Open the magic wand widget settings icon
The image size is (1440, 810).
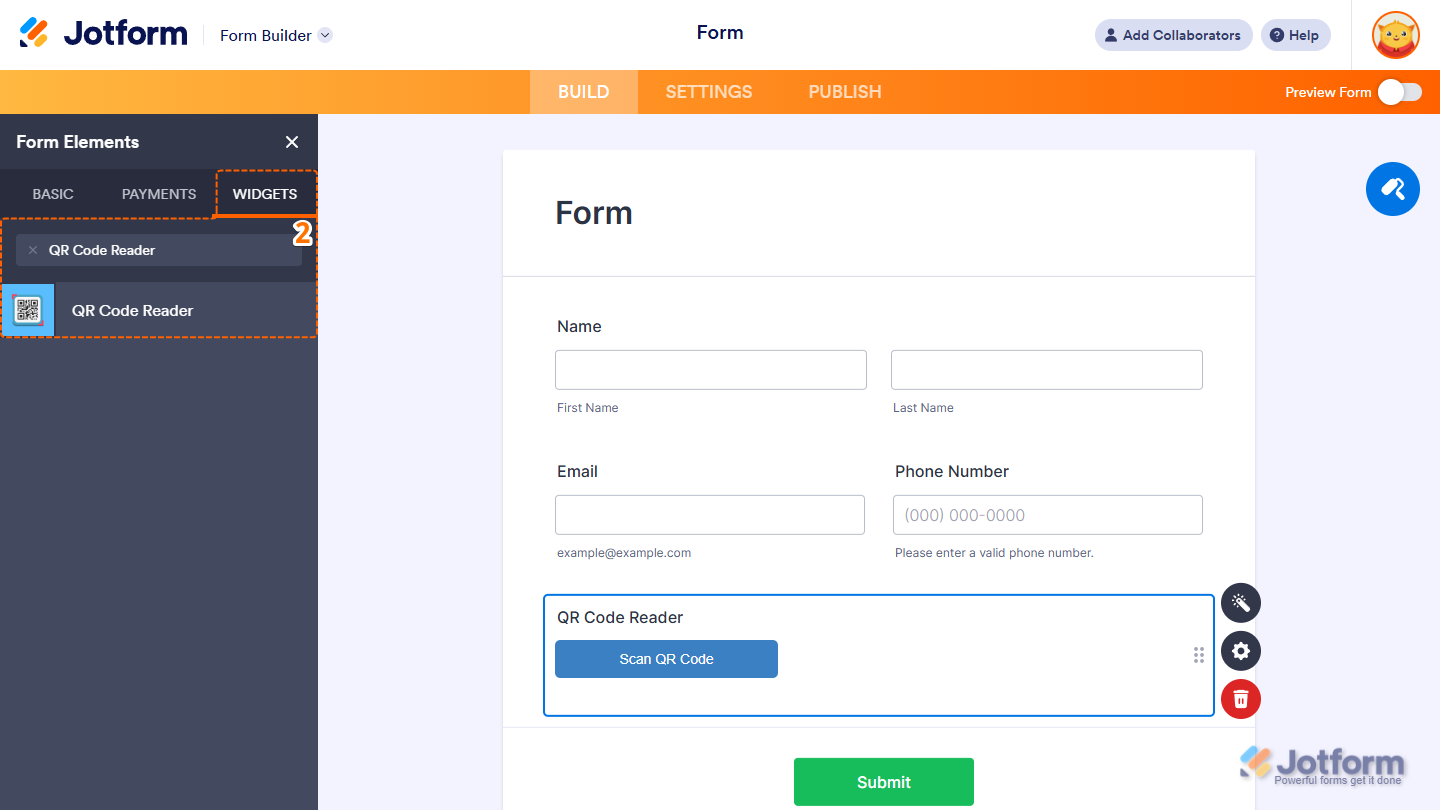[x=1240, y=602]
